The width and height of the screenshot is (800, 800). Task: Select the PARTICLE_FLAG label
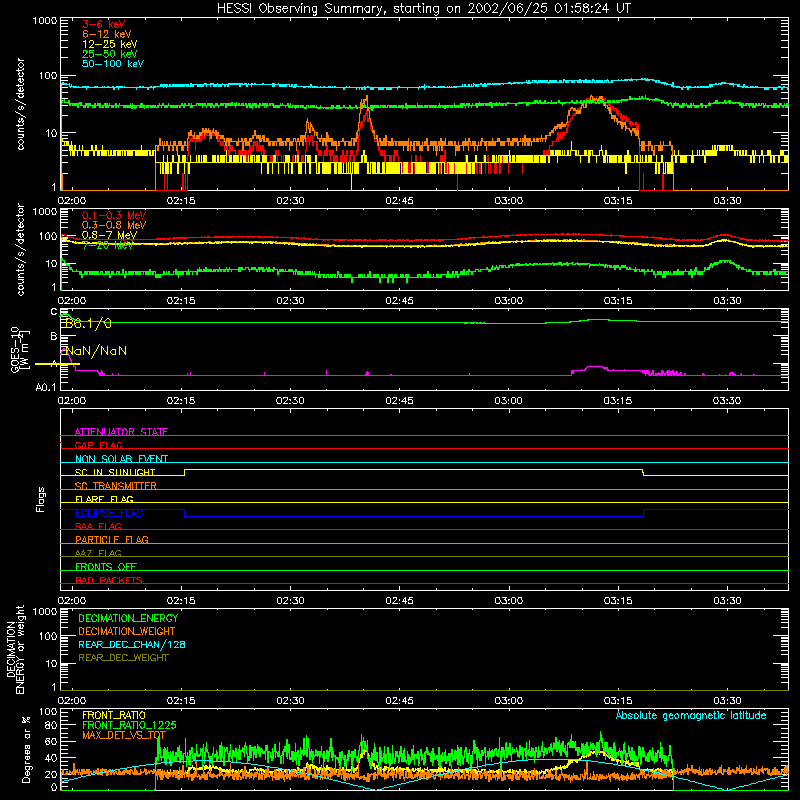point(112,539)
